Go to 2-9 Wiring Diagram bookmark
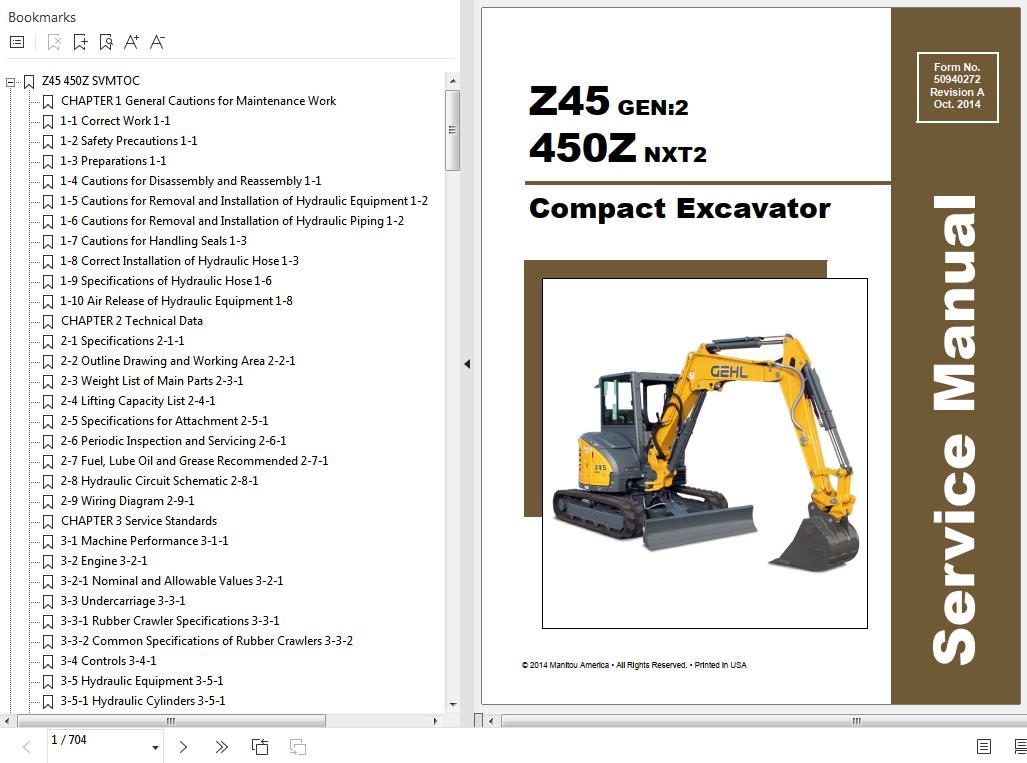Viewport: 1027px width, 763px height. coord(127,501)
